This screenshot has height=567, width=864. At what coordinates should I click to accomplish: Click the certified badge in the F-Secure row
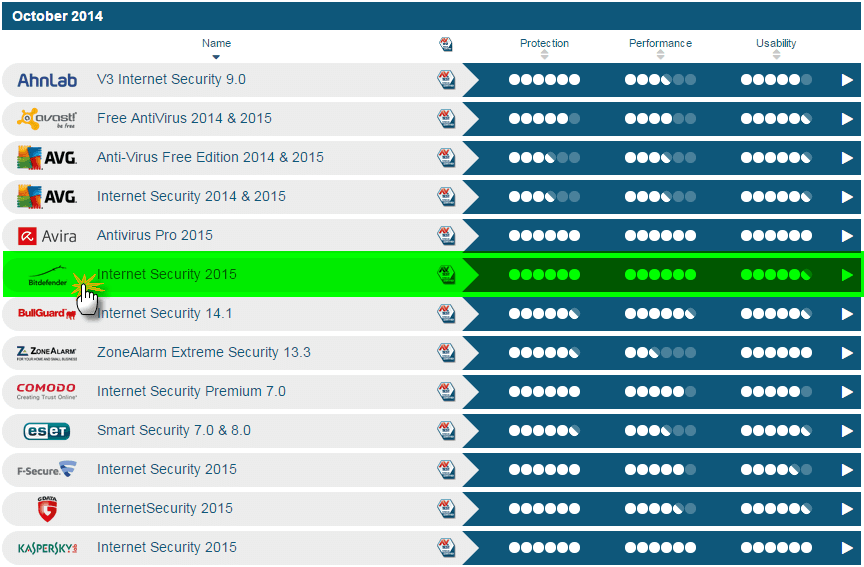446,469
